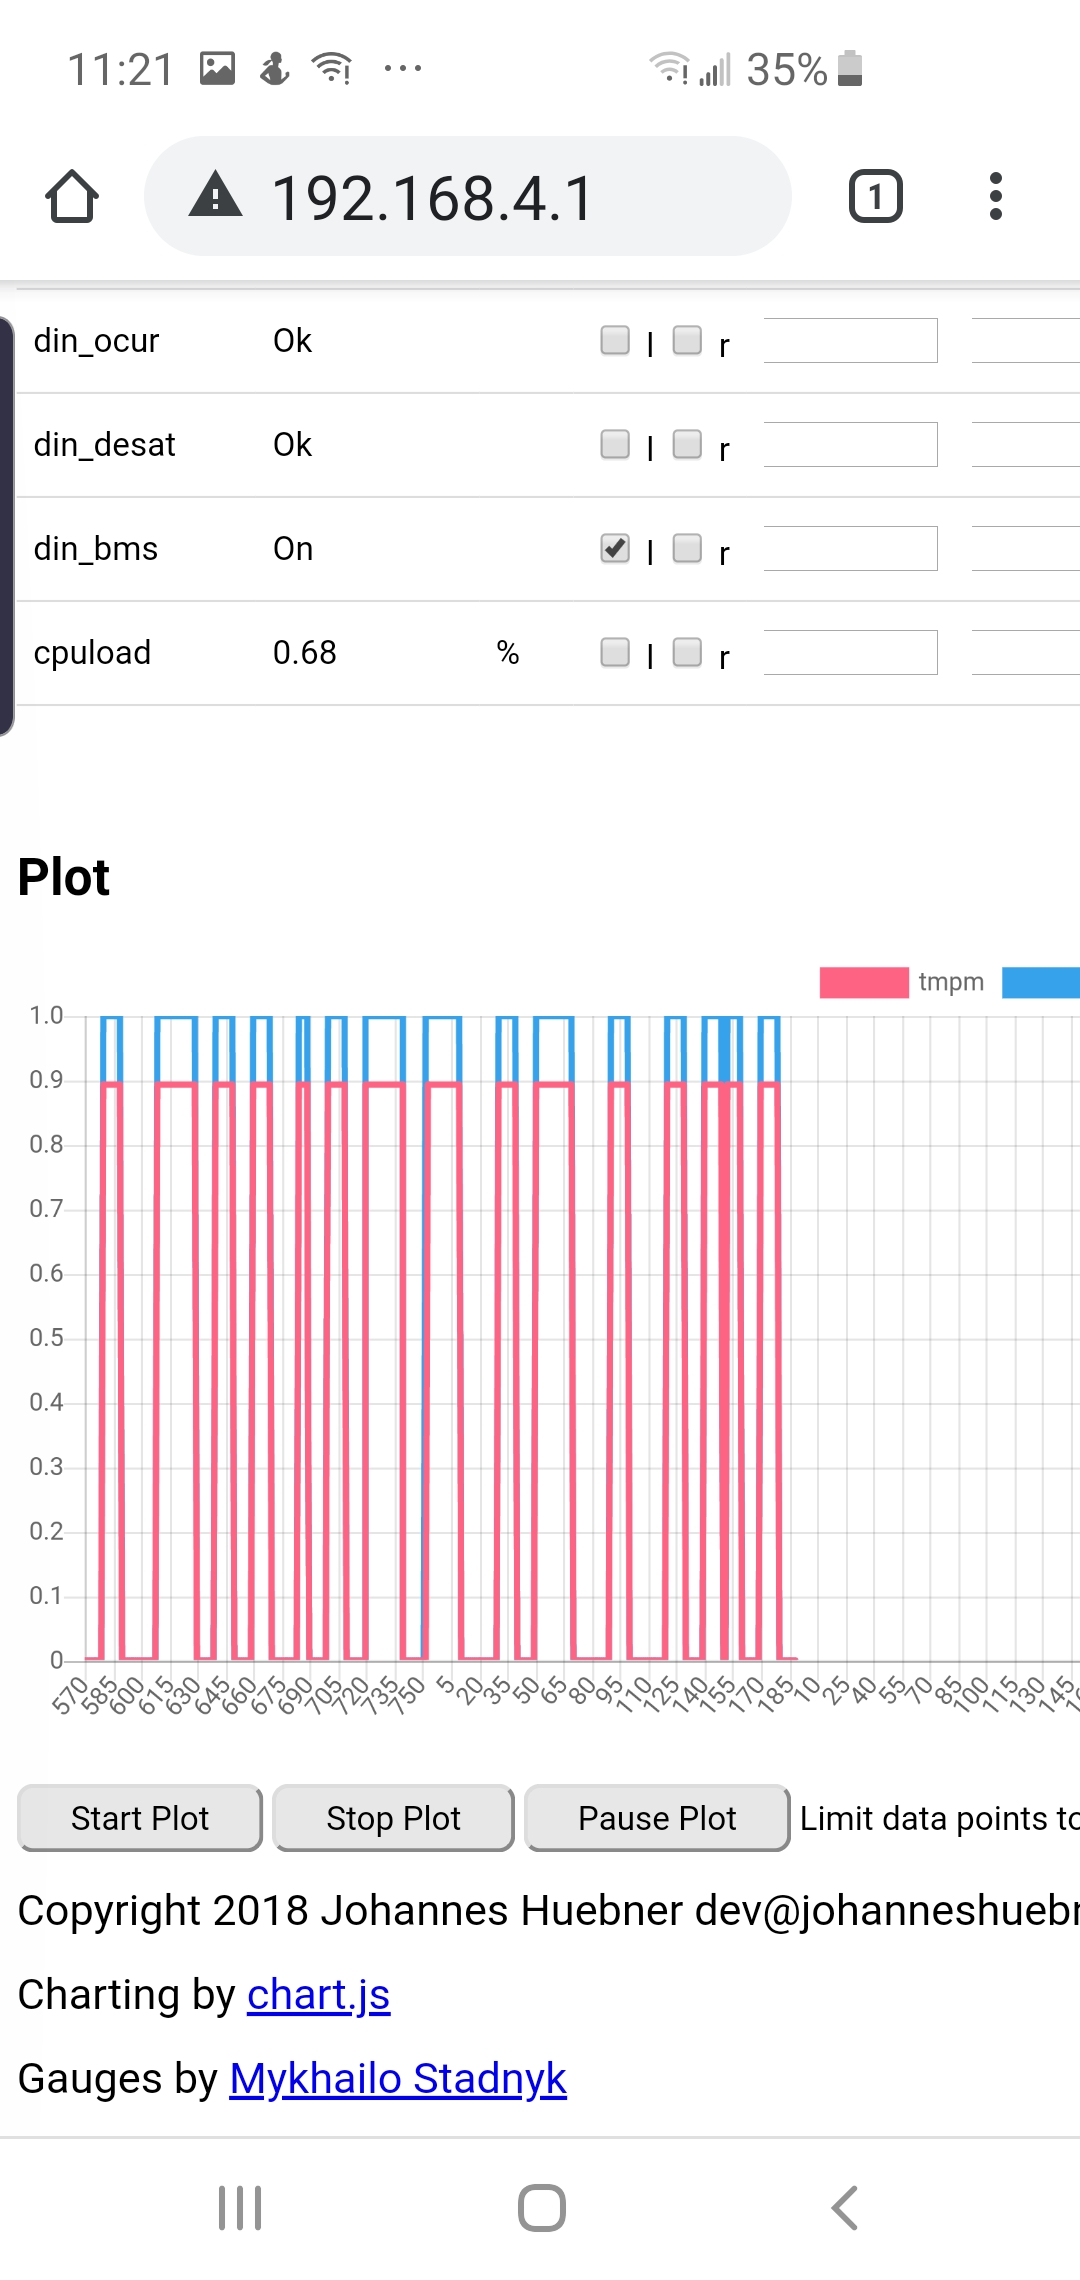Screen dimensions: 1080x2280
Task: Tap the browser home icon
Action: tap(72, 196)
